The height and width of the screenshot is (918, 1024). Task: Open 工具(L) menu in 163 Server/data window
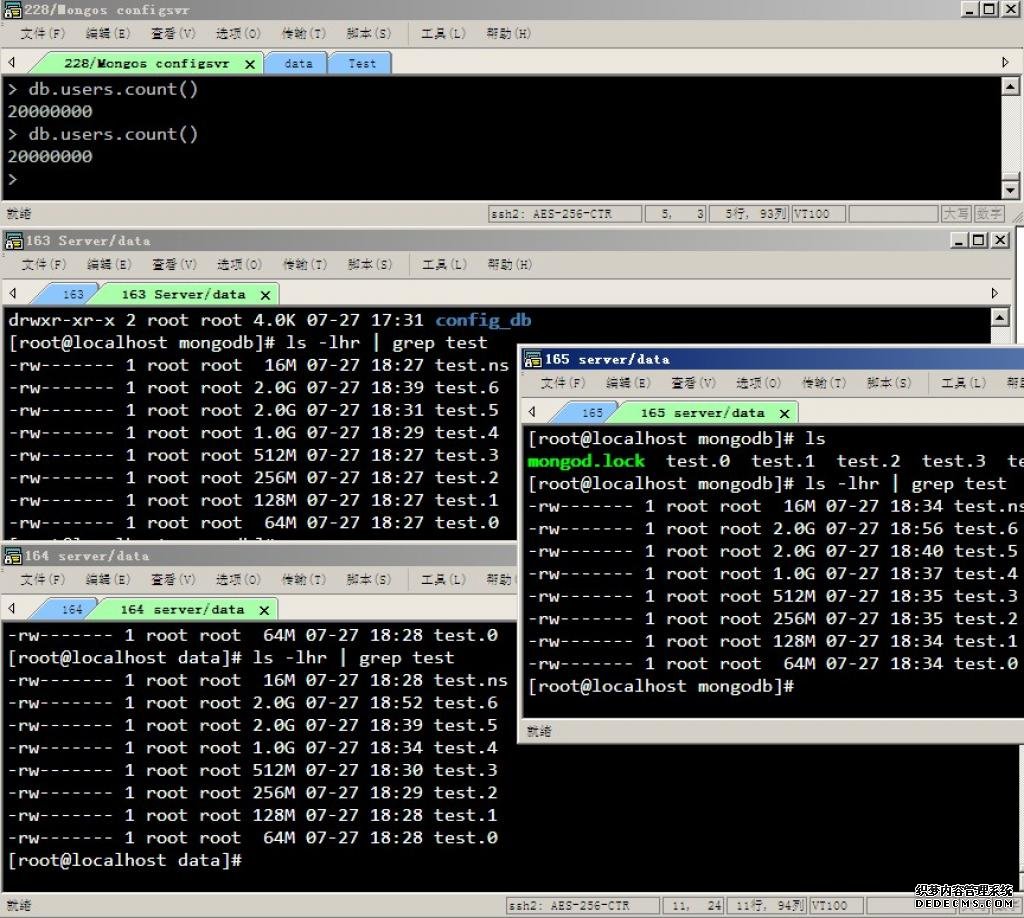click(443, 265)
